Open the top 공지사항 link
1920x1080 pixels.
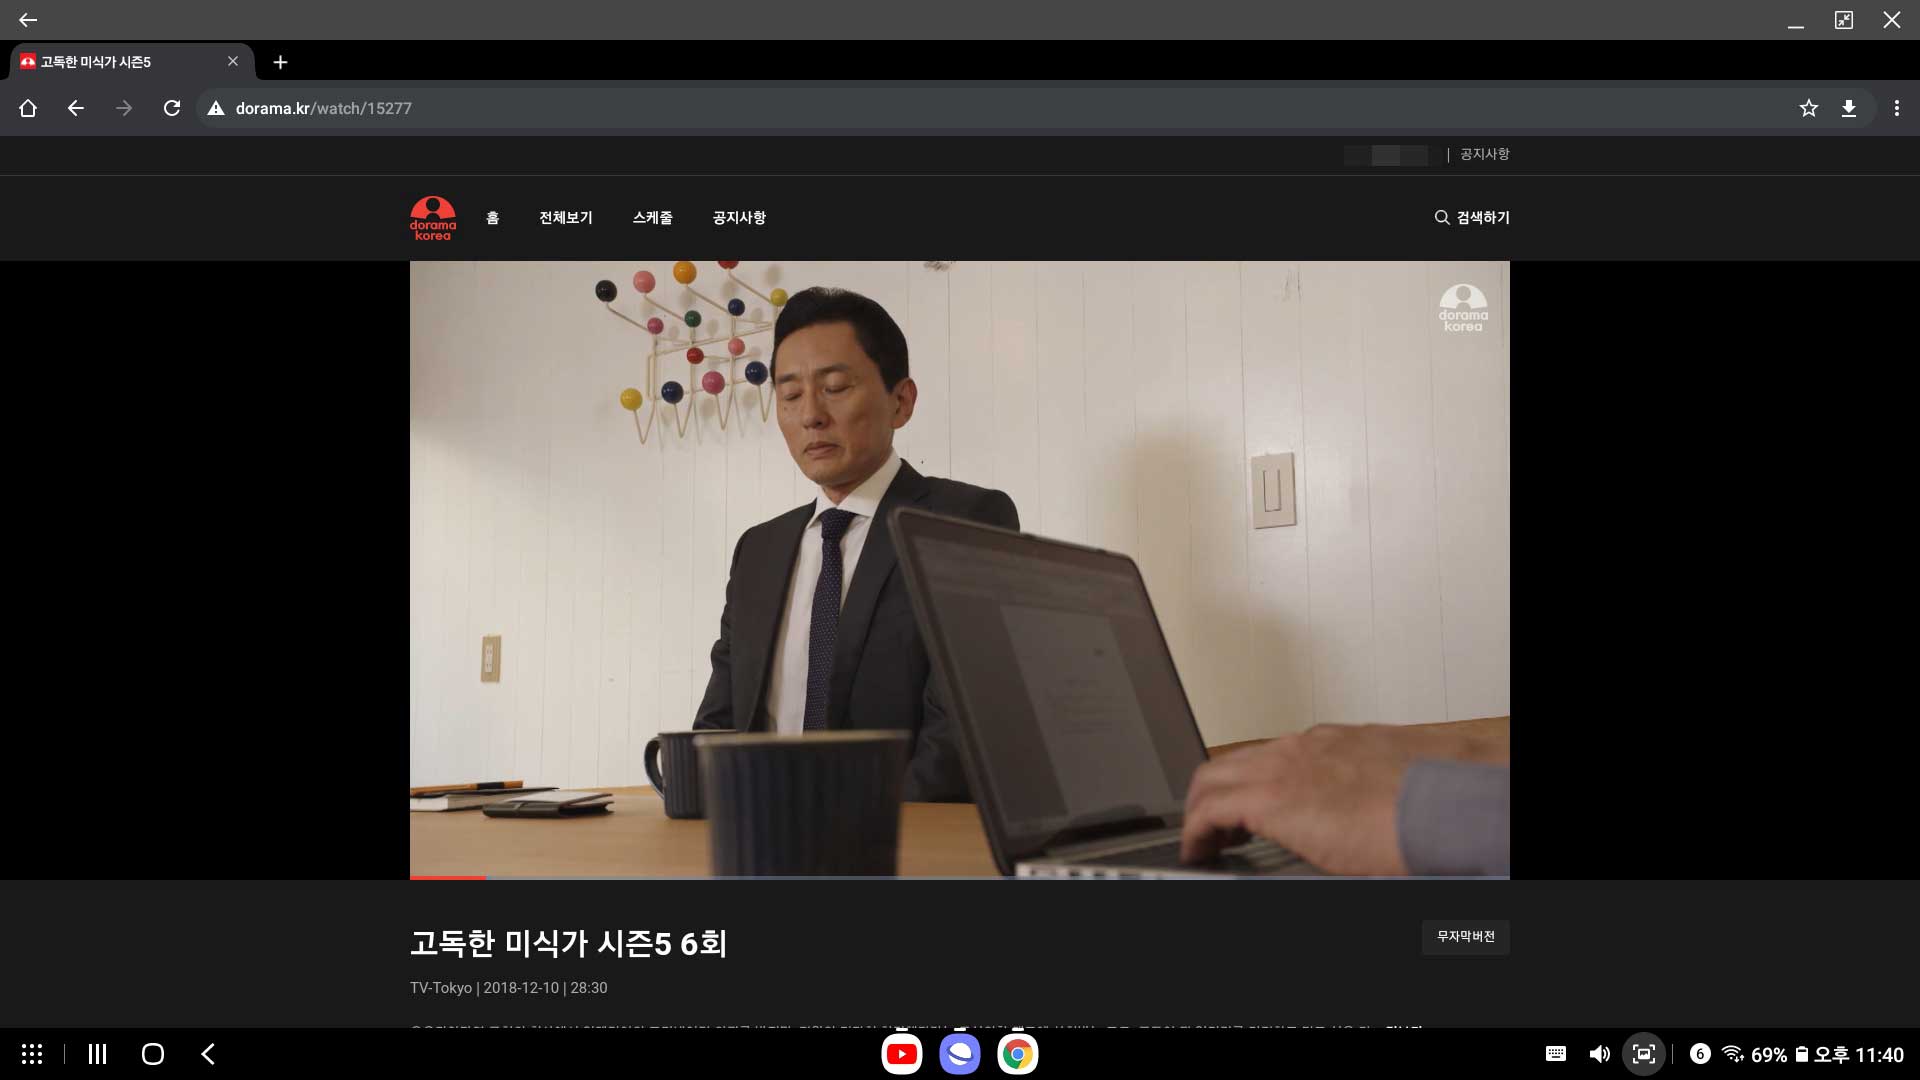click(x=1484, y=154)
